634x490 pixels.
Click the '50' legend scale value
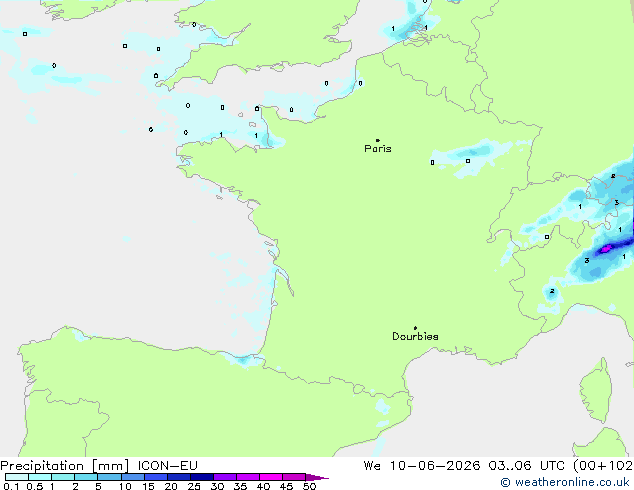pos(310,486)
